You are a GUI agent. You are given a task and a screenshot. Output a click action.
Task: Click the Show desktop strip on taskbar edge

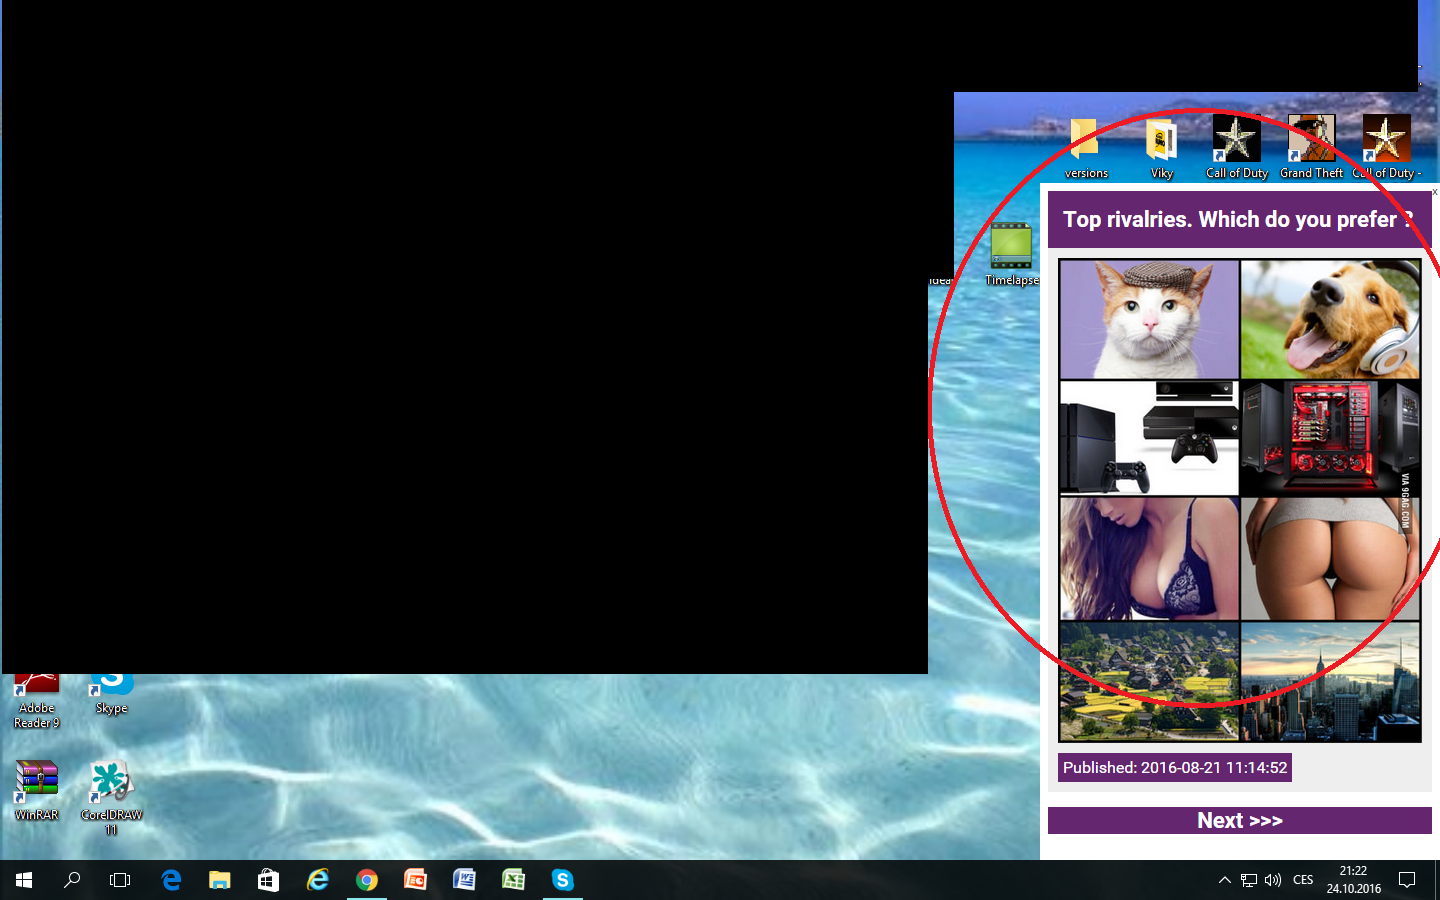(1437, 880)
